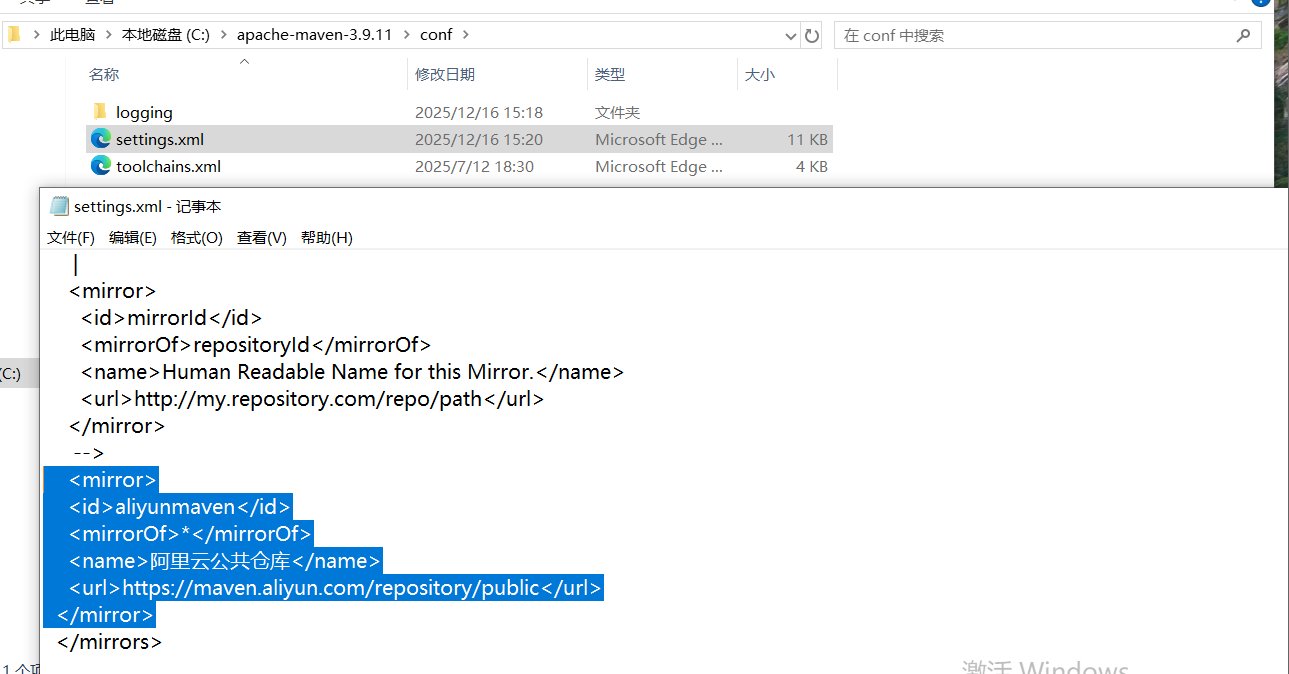Click the Notepad title settings.xml - 记事本
Viewport: 1289px width, 674px height.
(x=148, y=206)
